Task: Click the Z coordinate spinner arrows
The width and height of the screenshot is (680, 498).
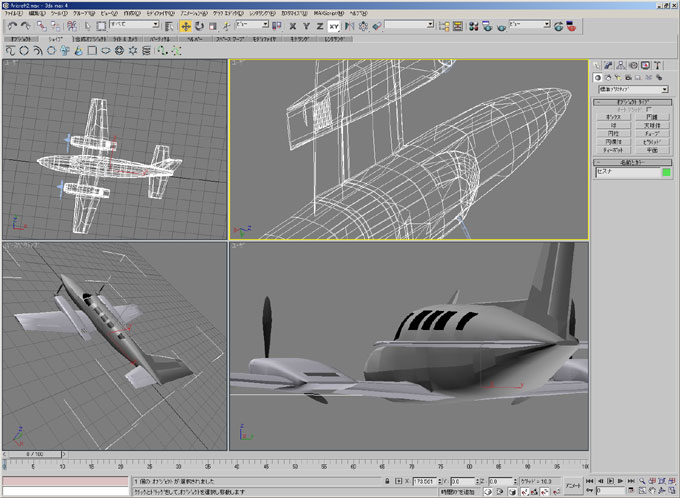Action: click(515, 482)
